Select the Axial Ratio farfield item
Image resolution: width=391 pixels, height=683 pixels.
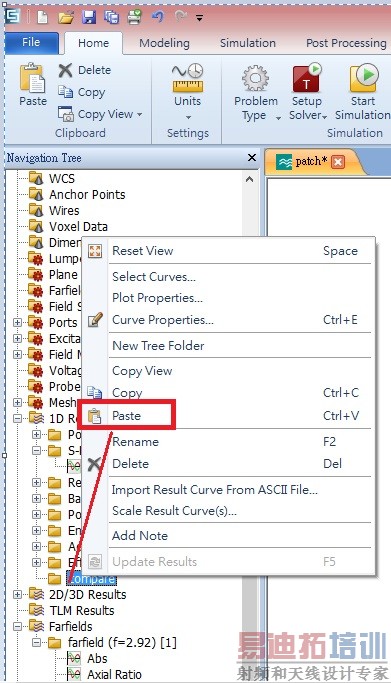point(114,674)
